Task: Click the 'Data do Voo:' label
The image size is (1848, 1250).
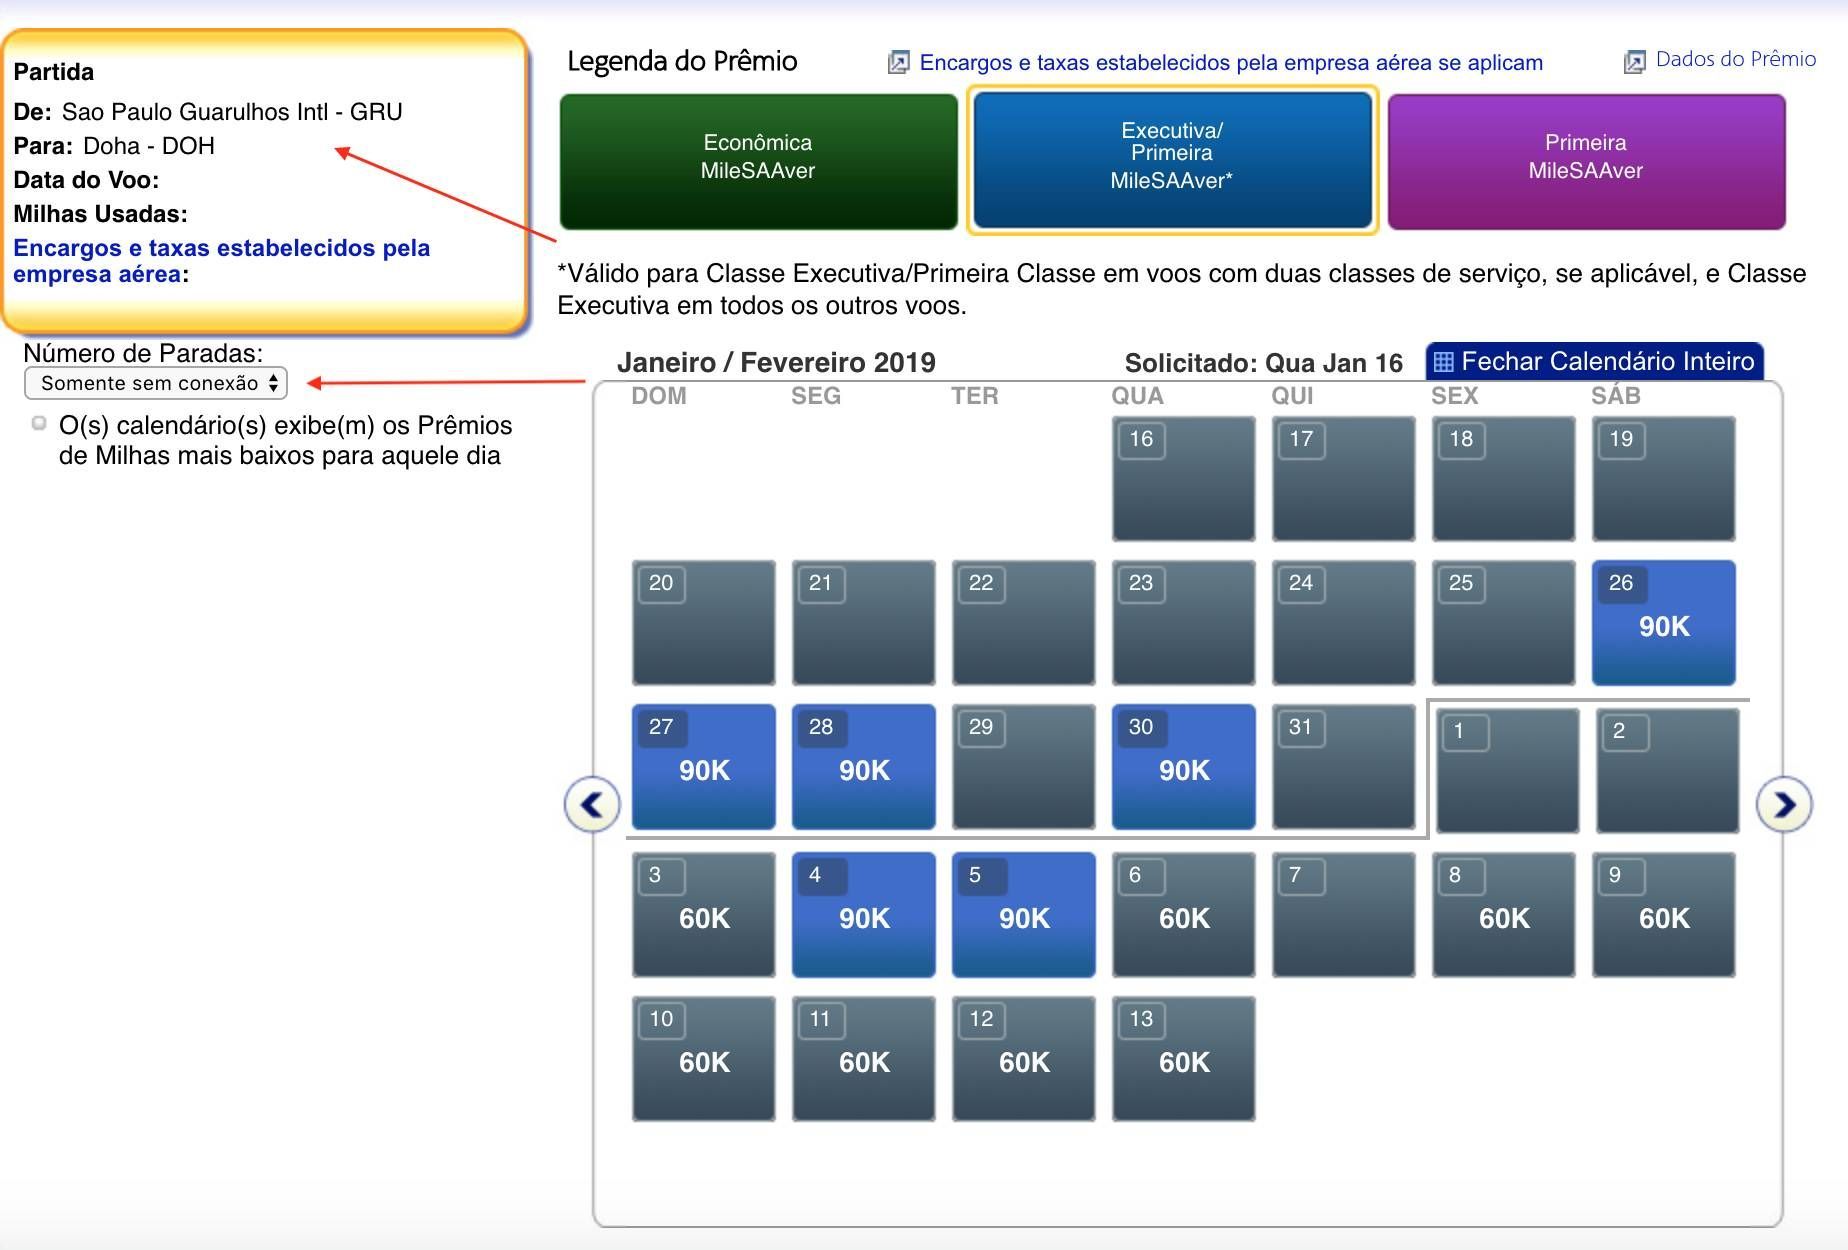Action: click(x=86, y=180)
